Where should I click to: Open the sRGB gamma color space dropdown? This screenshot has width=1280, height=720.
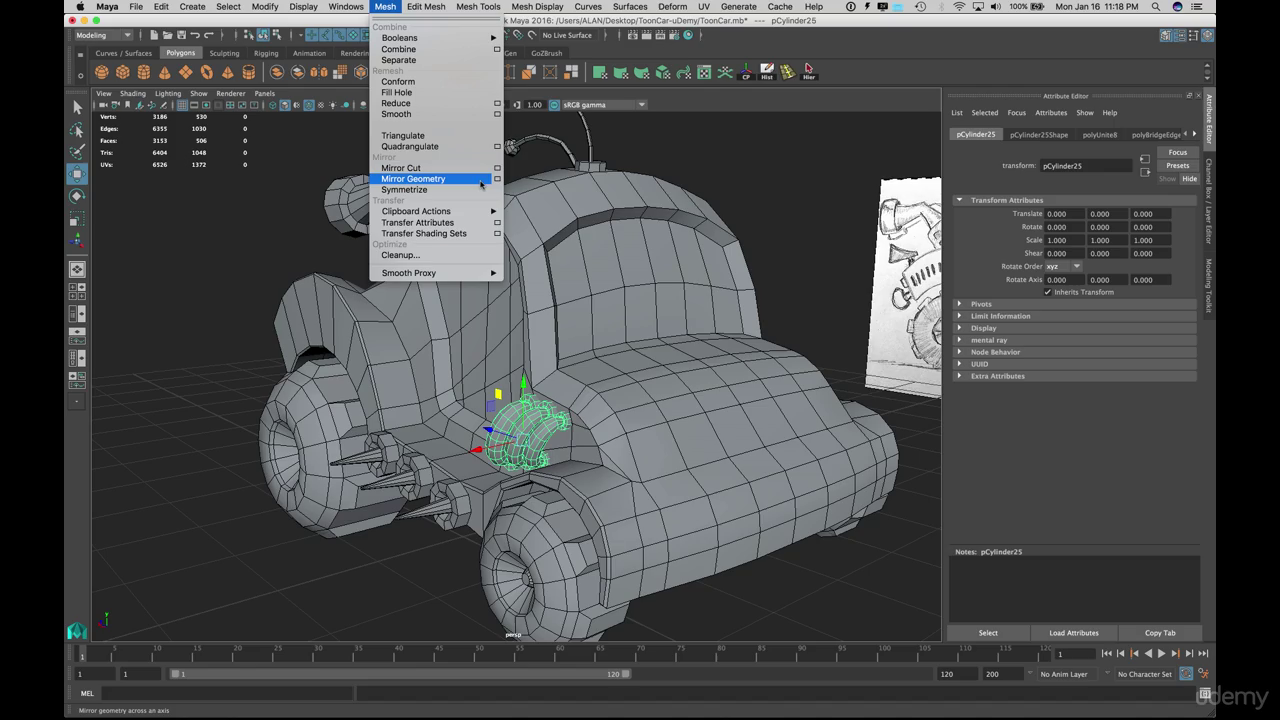click(603, 105)
